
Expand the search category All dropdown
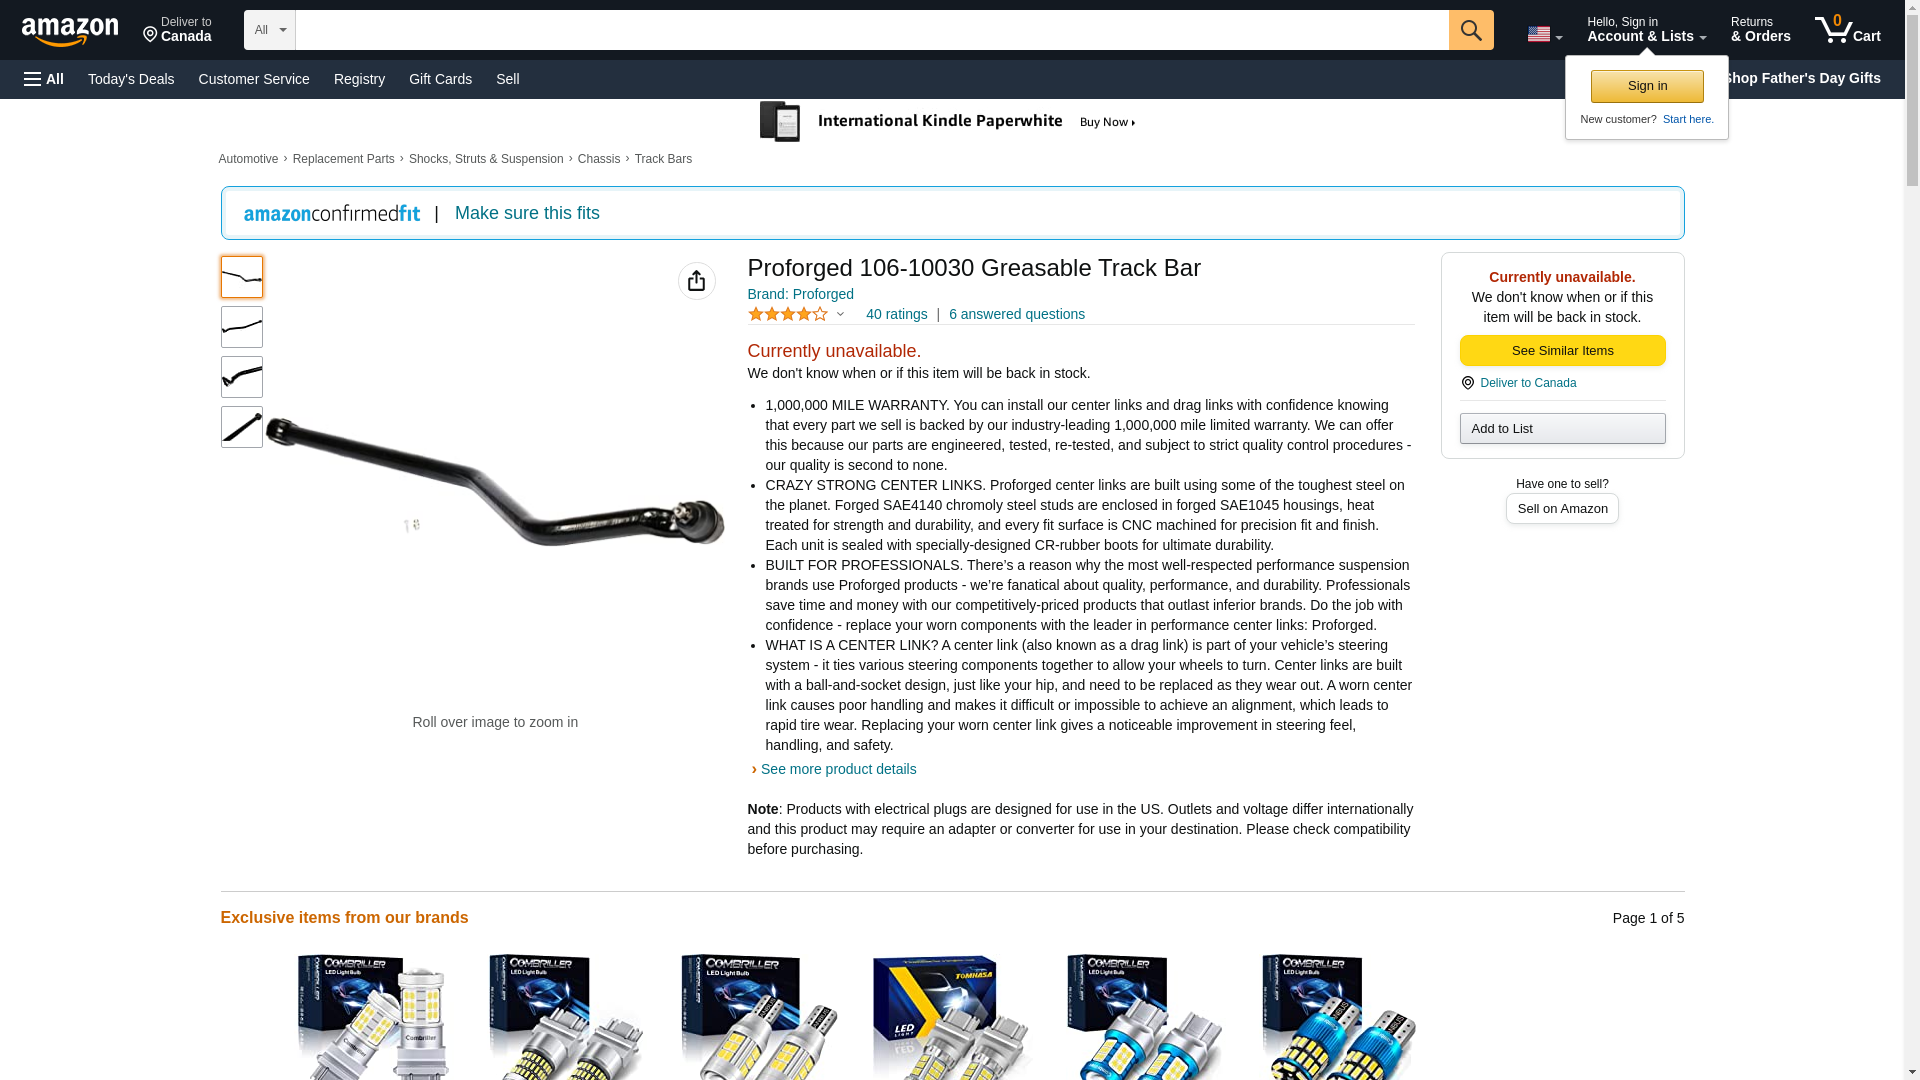click(x=270, y=30)
